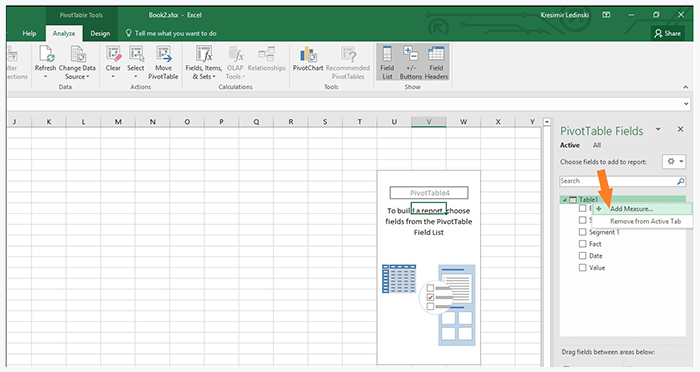Toggle the +/- Buttons option

[x=411, y=63]
